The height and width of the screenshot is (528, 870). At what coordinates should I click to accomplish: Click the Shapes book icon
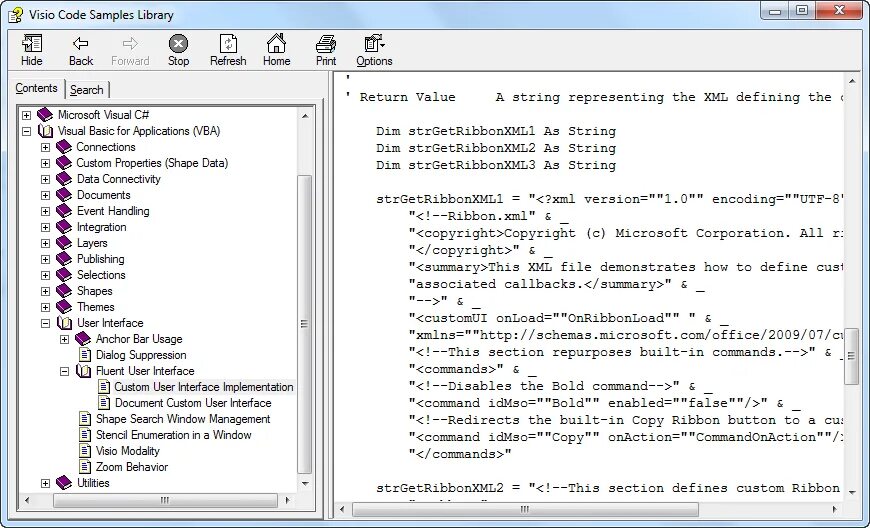point(64,291)
